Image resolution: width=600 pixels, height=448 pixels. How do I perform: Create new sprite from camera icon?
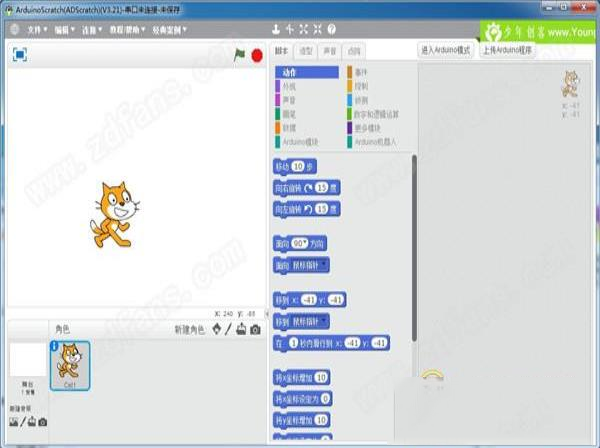[255, 329]
